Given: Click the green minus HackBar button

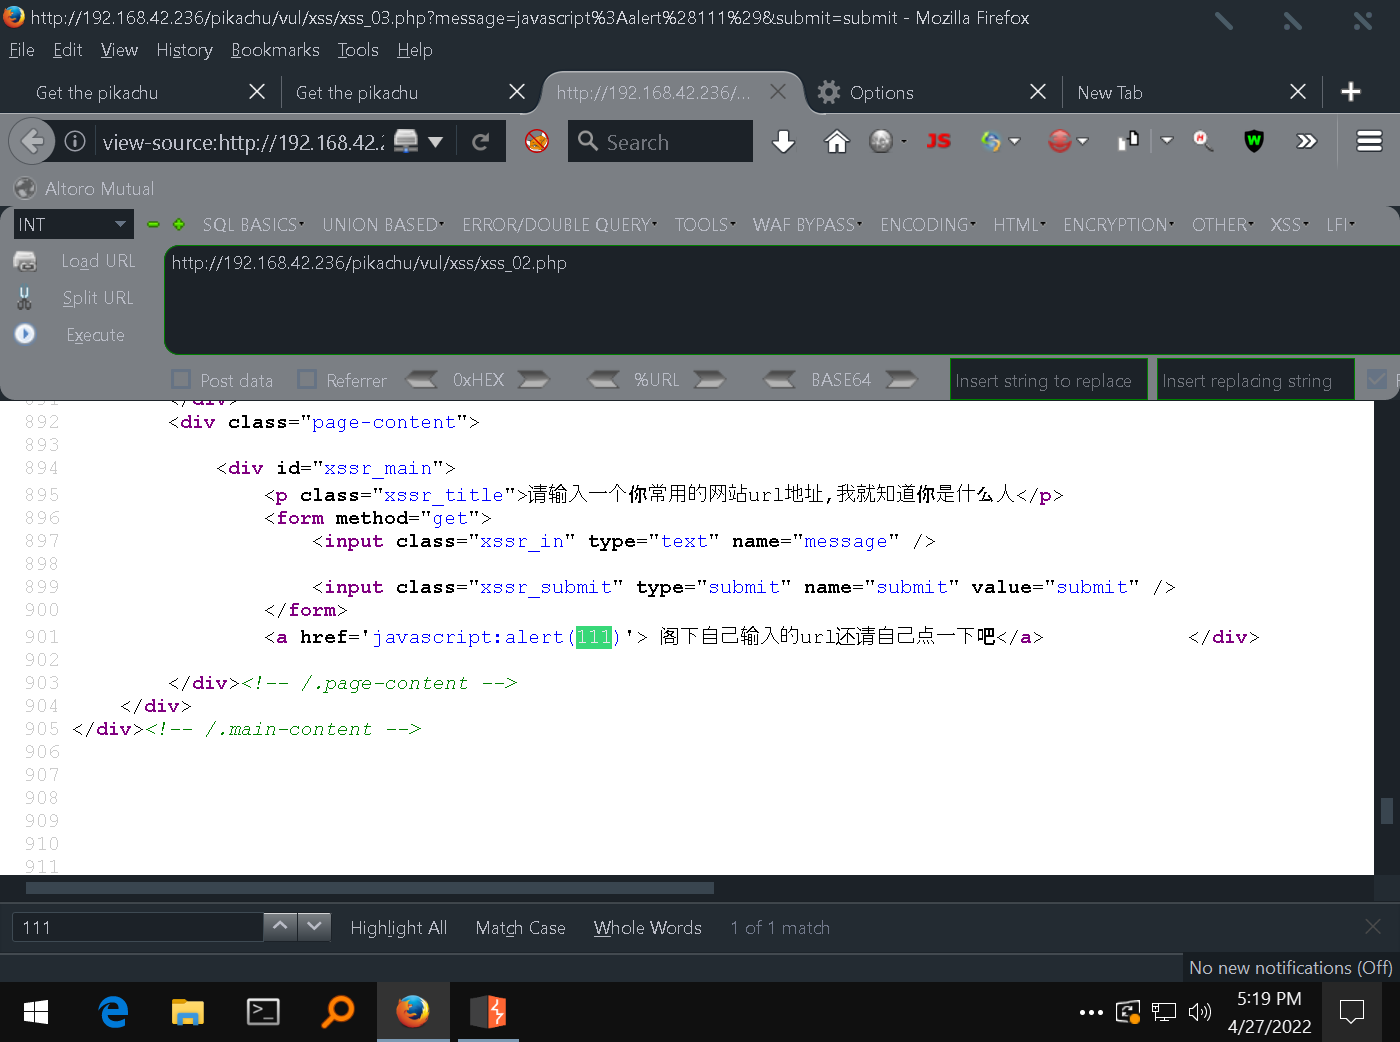Looking at the screenshot, I should tap(153, 225).
